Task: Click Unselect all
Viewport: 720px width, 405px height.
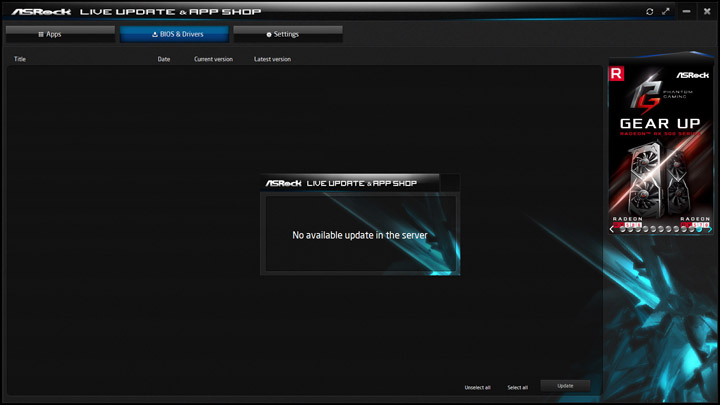Action: click(x=478, y=388)
